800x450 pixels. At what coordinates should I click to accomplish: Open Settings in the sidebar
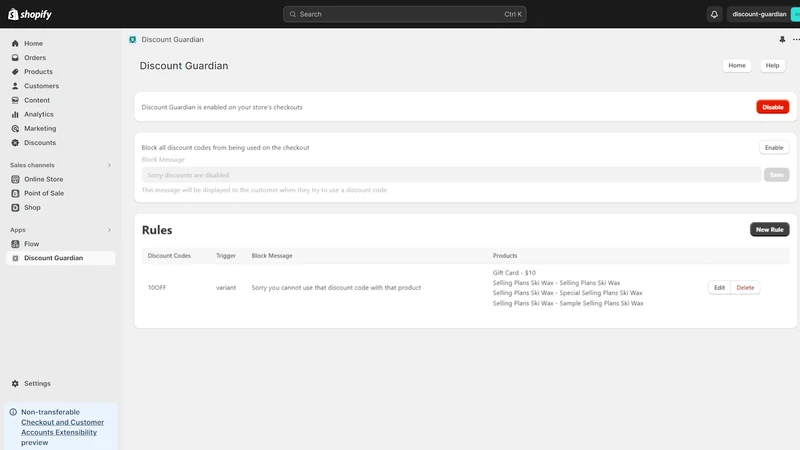tap(37, 383)
